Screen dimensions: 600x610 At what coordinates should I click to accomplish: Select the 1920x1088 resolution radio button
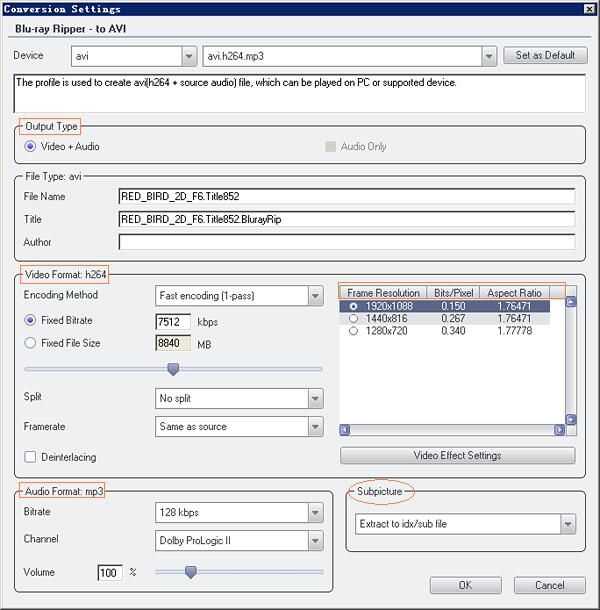[x=353, y=307]
